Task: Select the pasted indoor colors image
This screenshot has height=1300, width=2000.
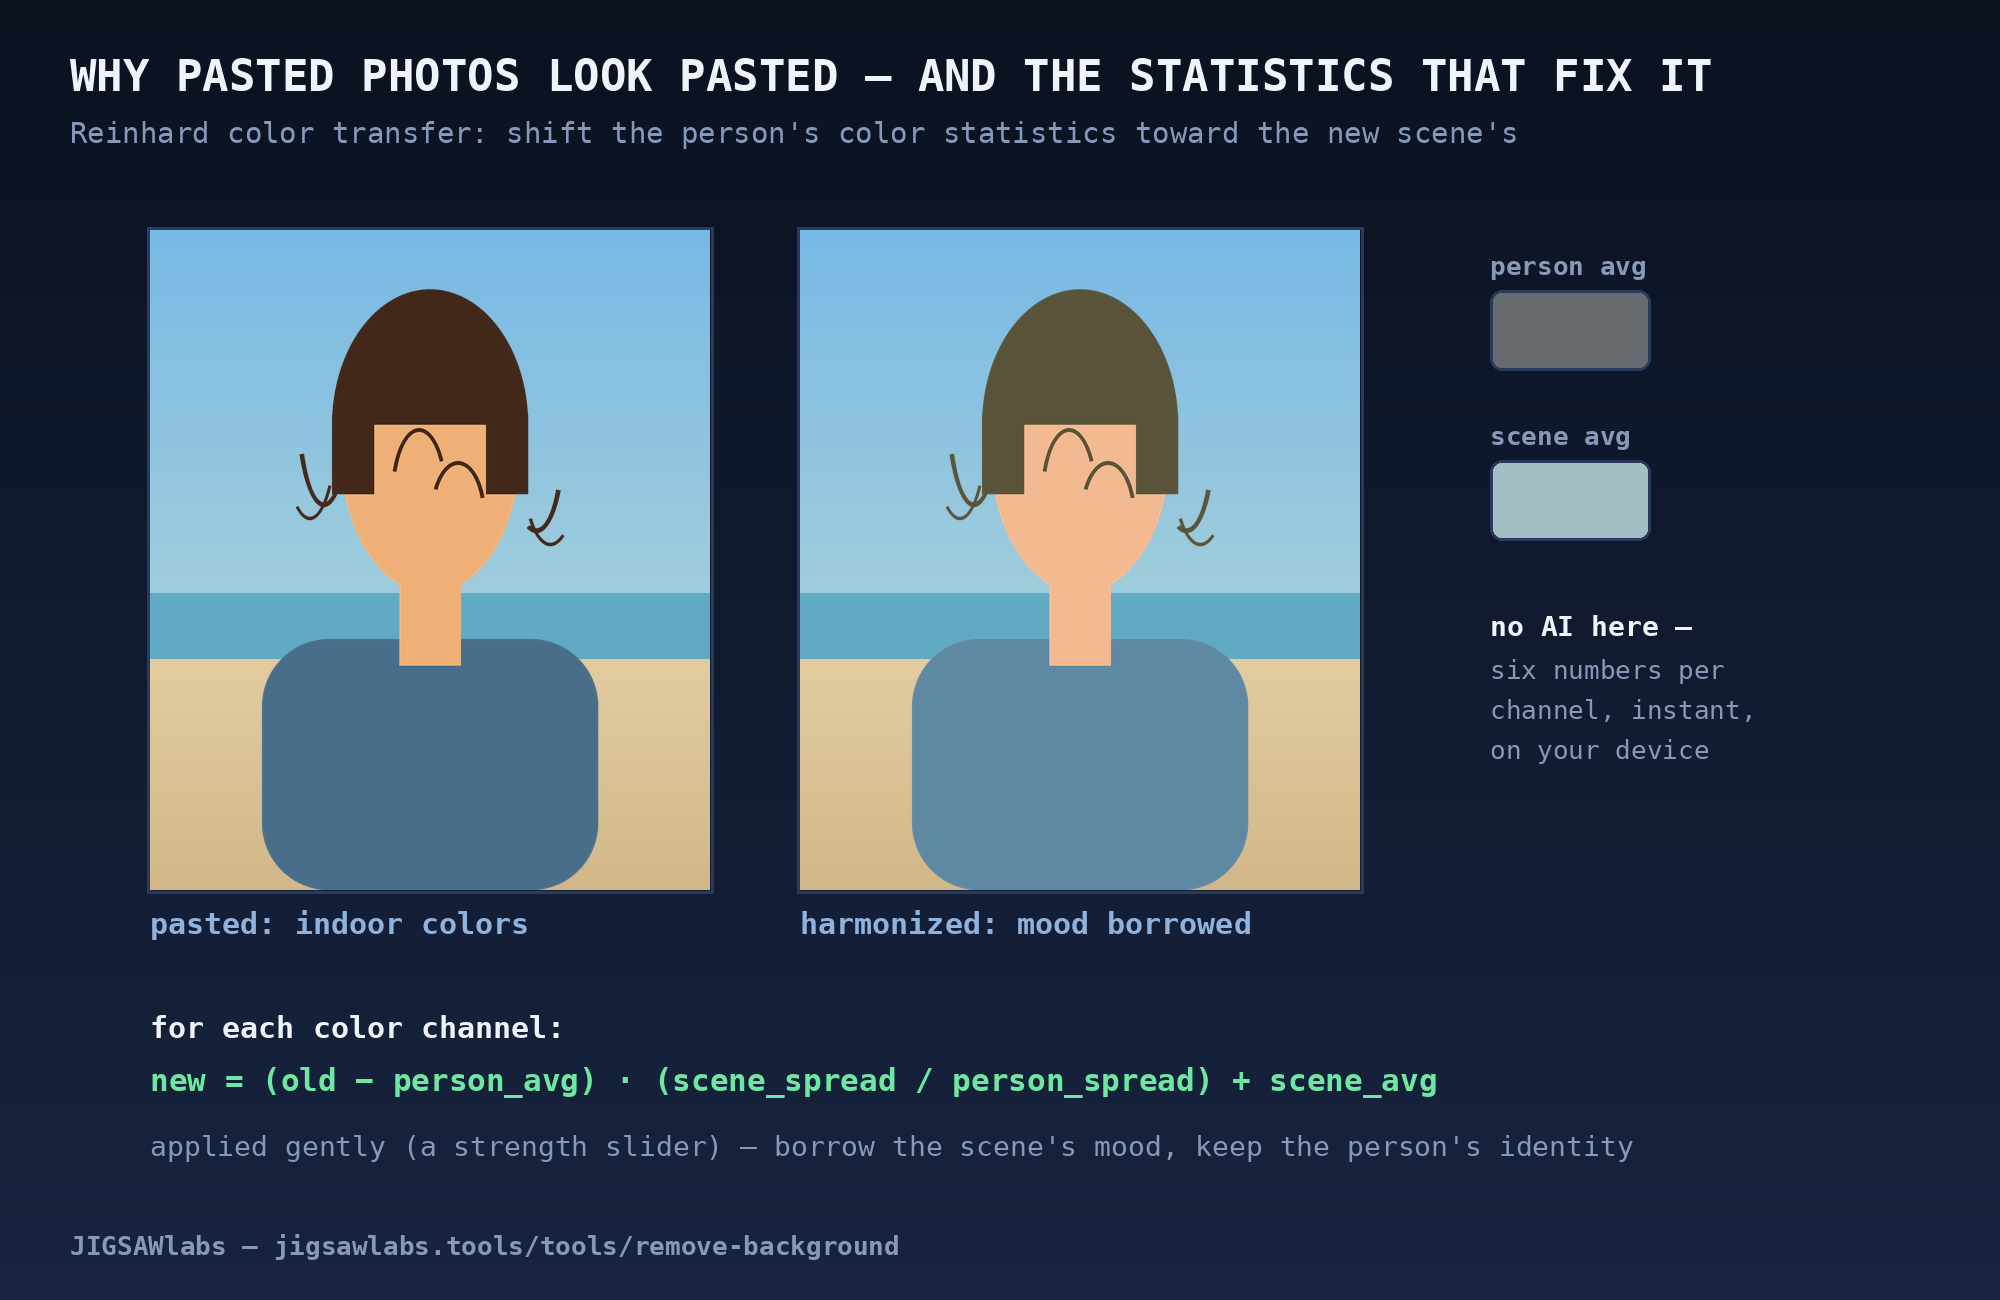Action: pos(430,560)
